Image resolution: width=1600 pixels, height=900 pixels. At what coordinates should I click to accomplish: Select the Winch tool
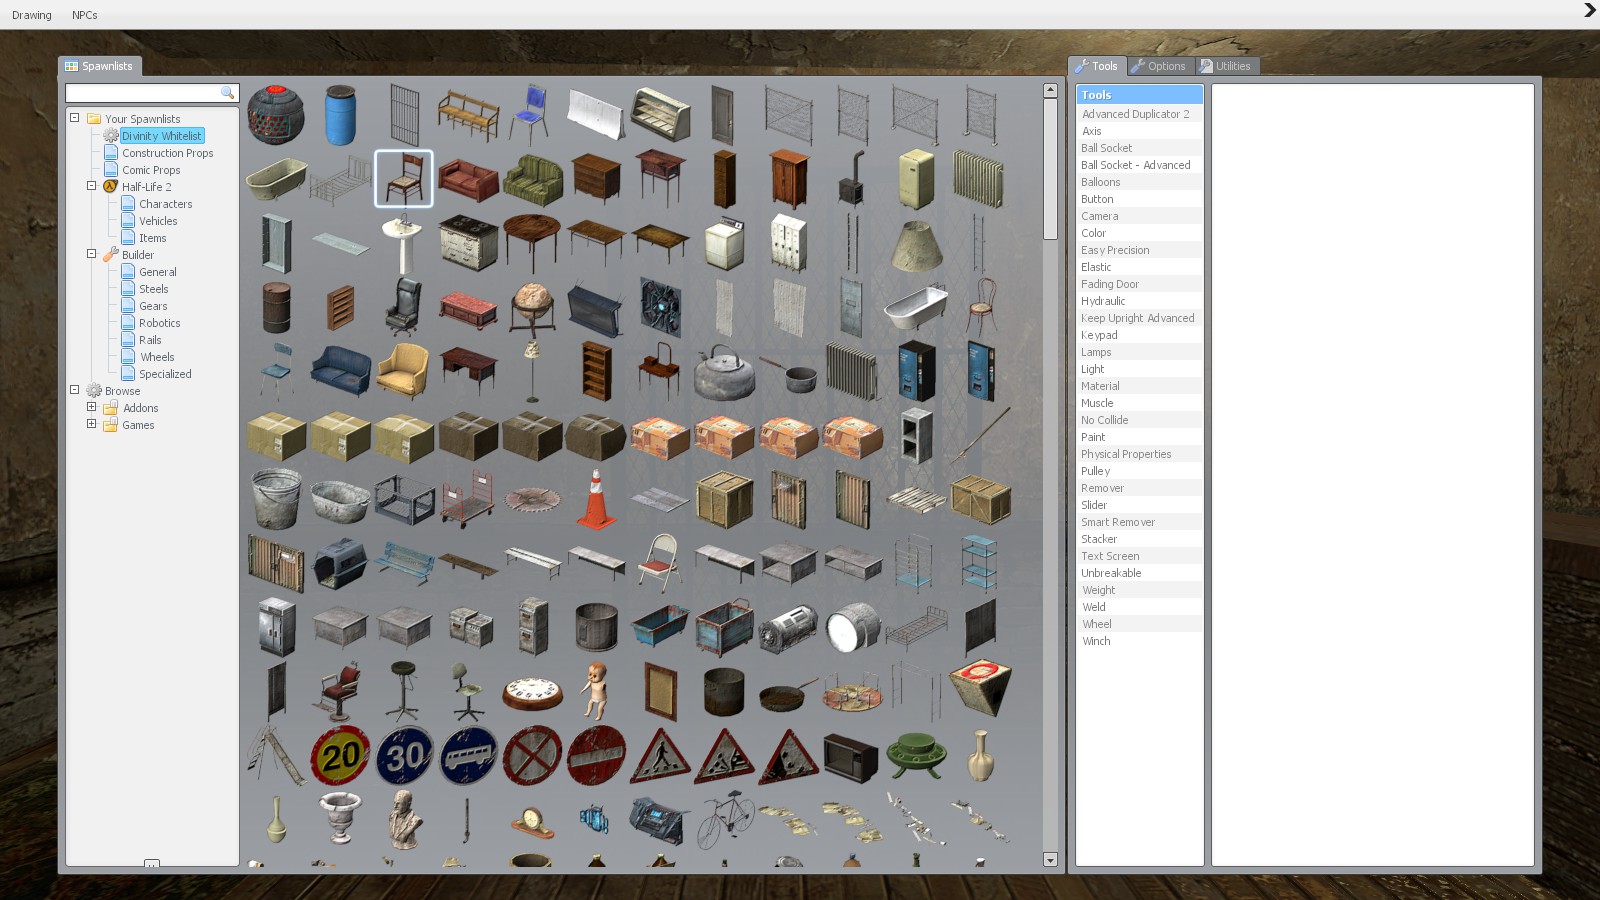coord(1139,641)
